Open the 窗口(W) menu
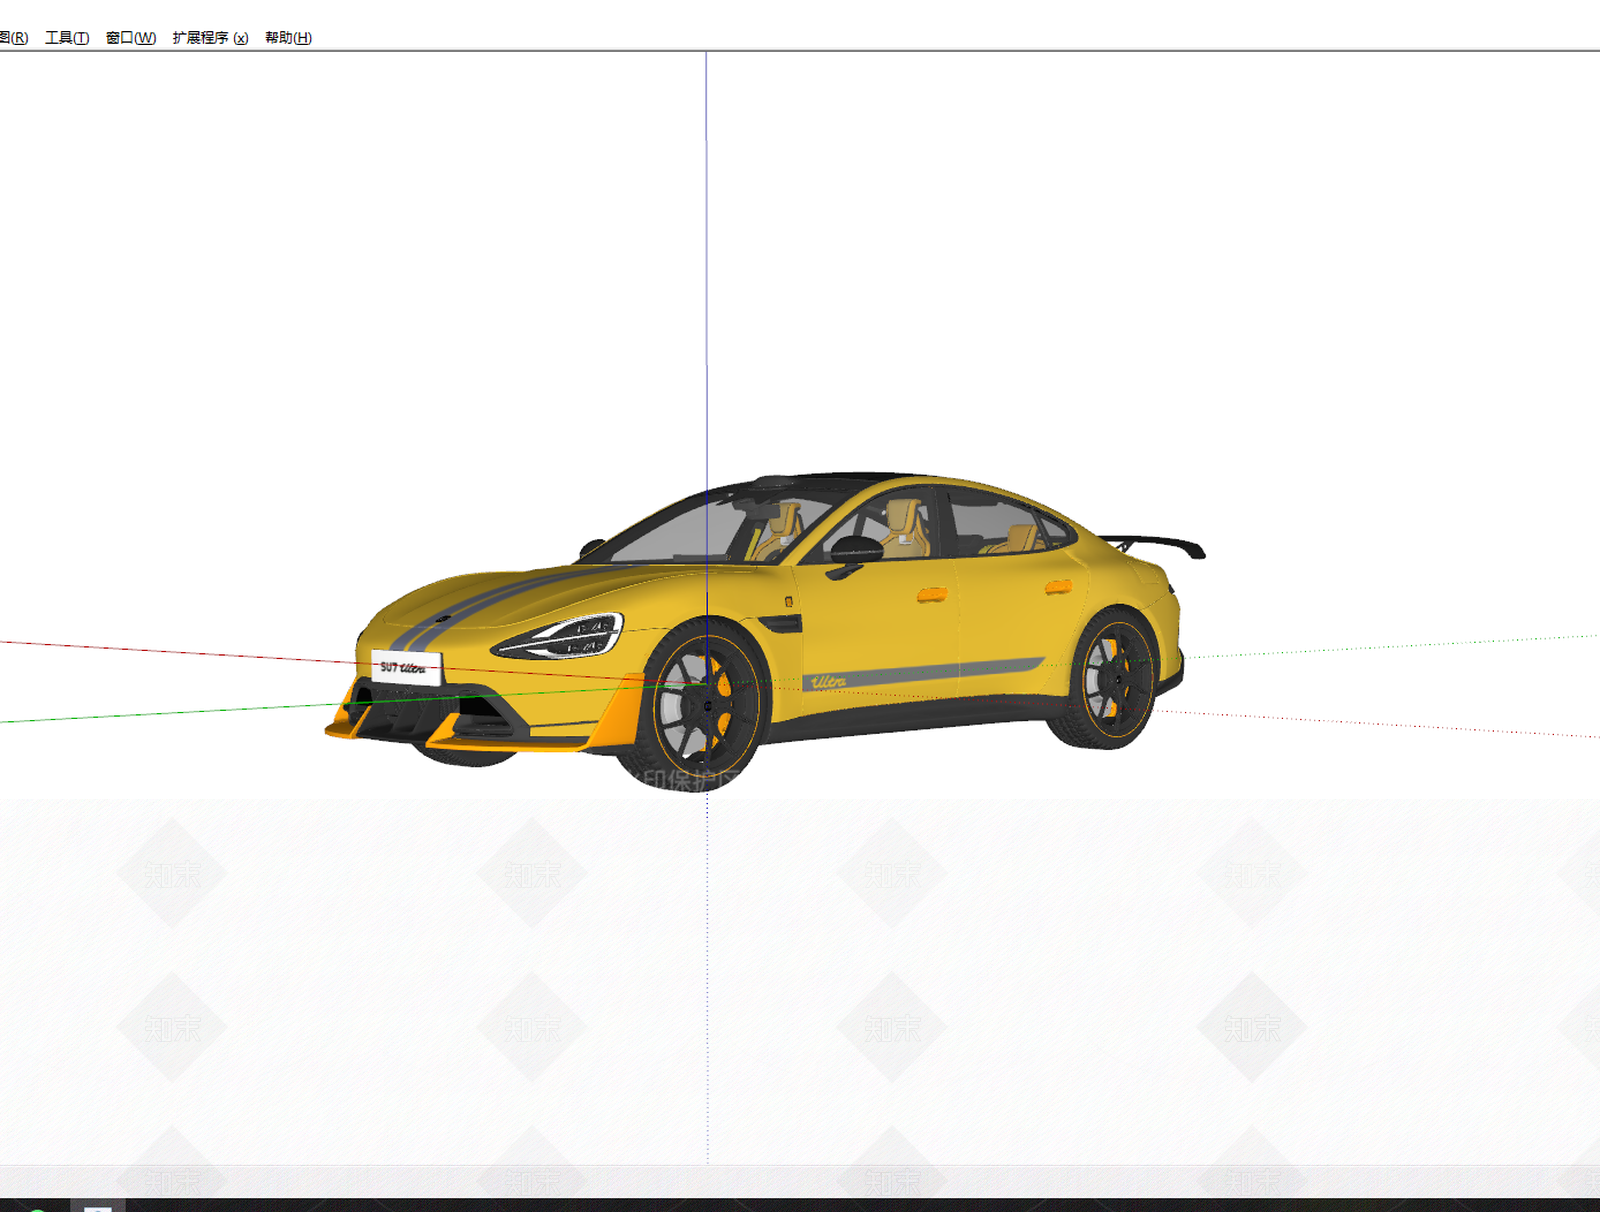This screenshot has height=1212, width=1600. [x=131, y=38]
